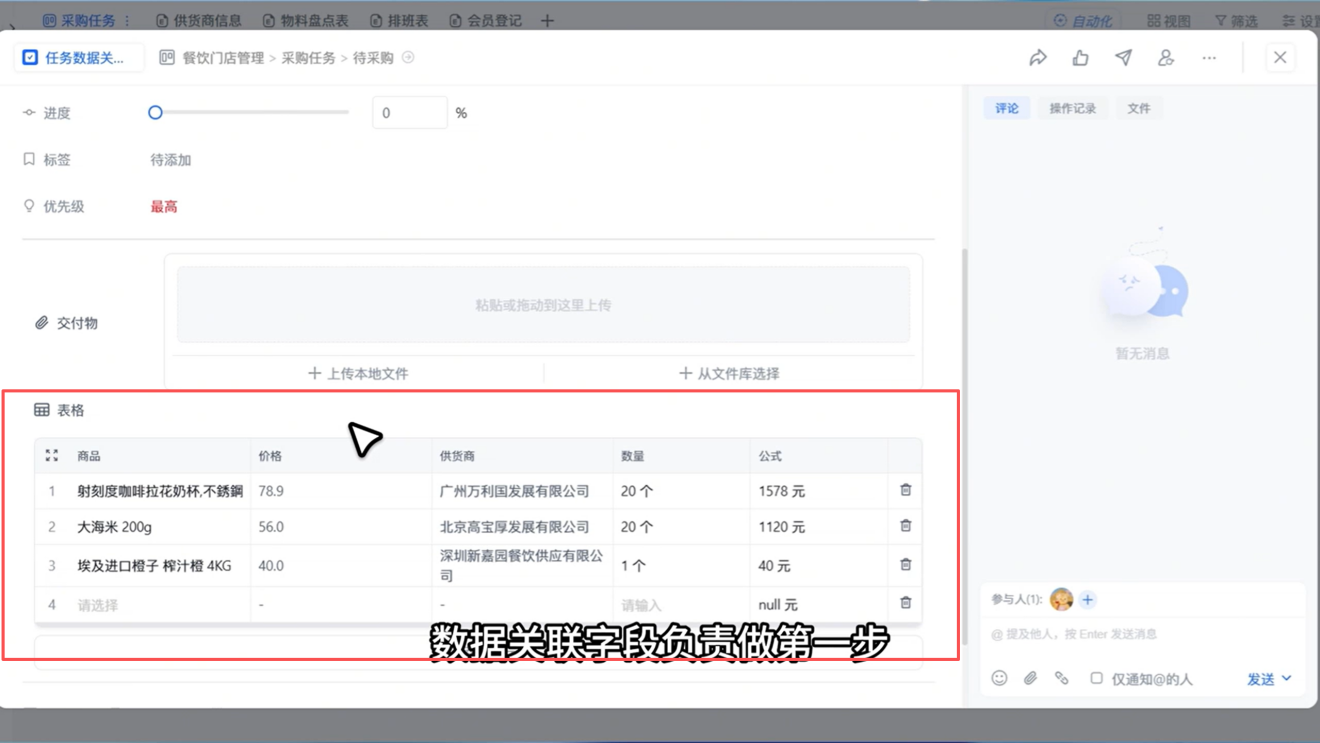
Task: Open breadcrumb 待采购
Action: 373,58
